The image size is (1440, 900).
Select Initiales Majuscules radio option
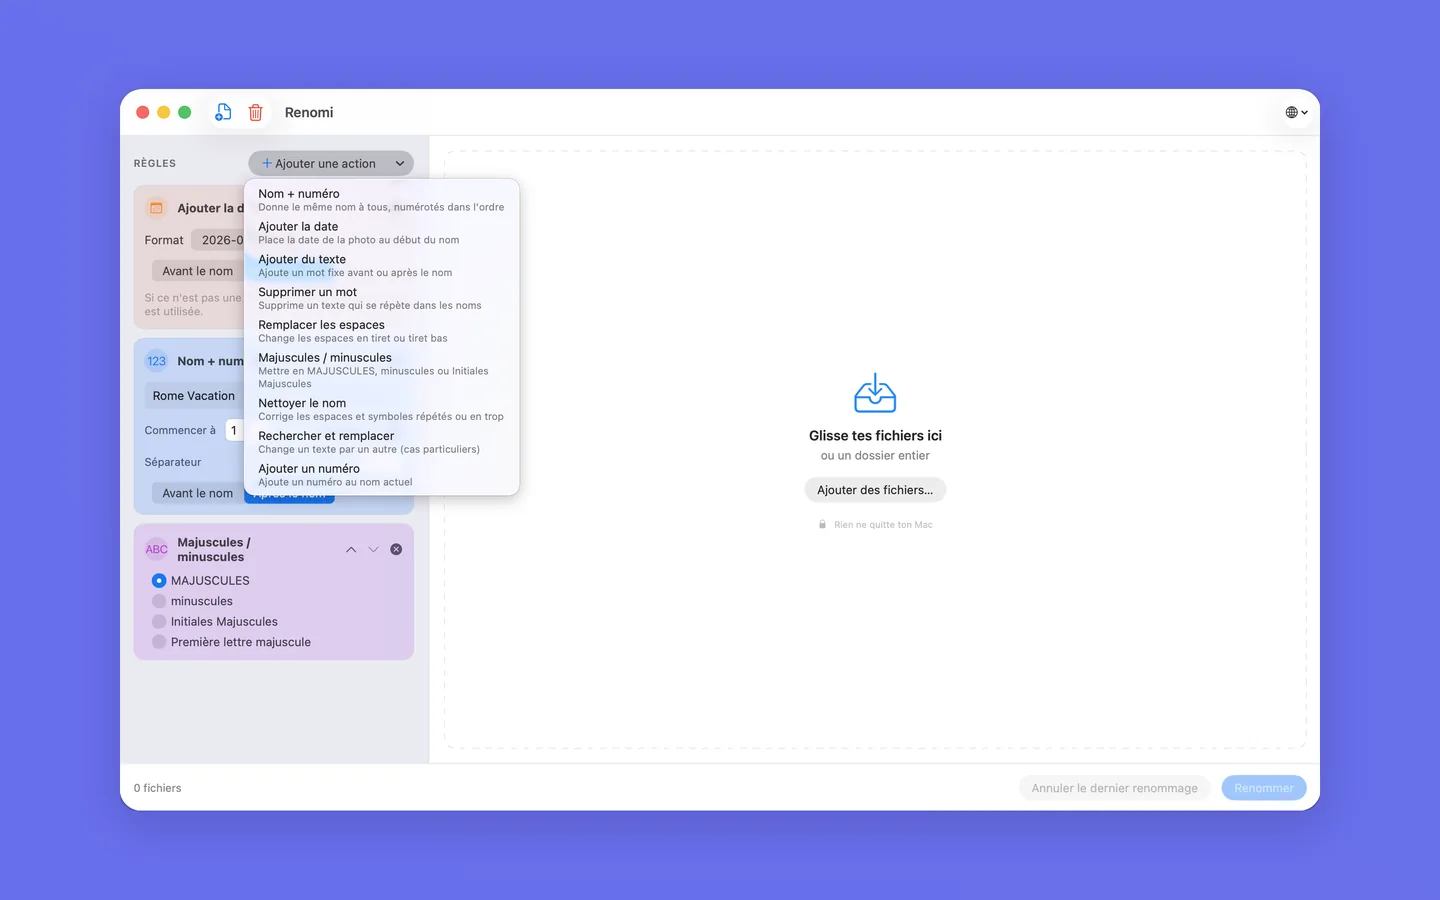[159, 621]
